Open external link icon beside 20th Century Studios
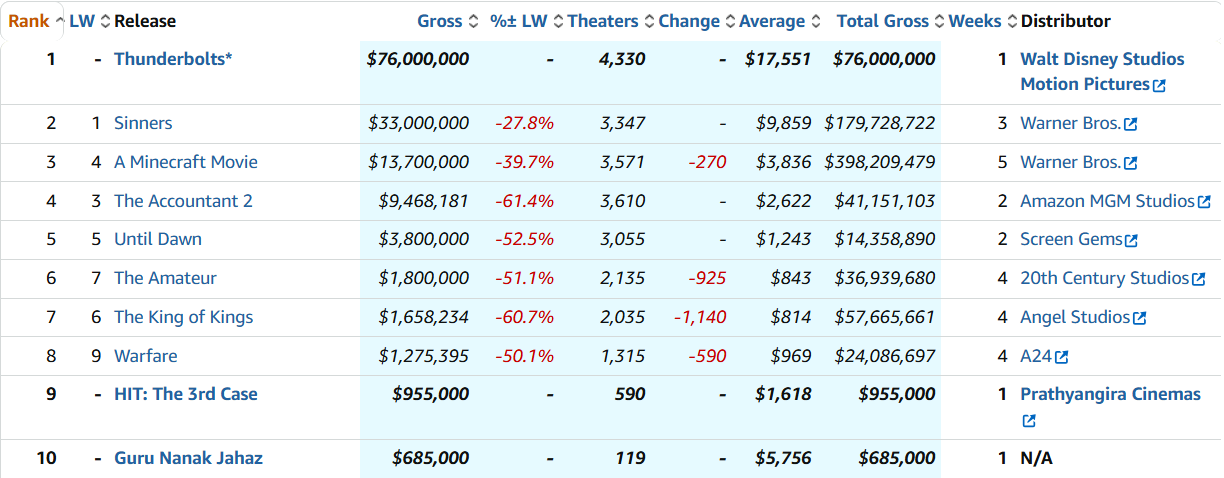Screen dimensions: 1224x478 (1198, 280)
